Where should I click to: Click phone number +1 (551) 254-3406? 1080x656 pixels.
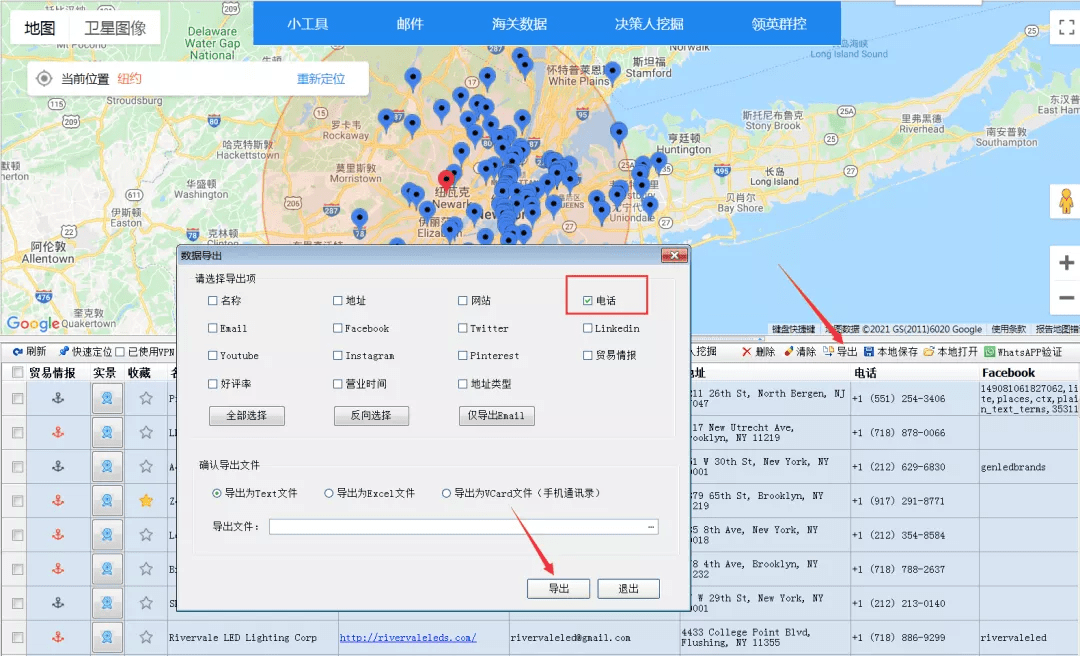pyautogui.click(x=898, y=399)
